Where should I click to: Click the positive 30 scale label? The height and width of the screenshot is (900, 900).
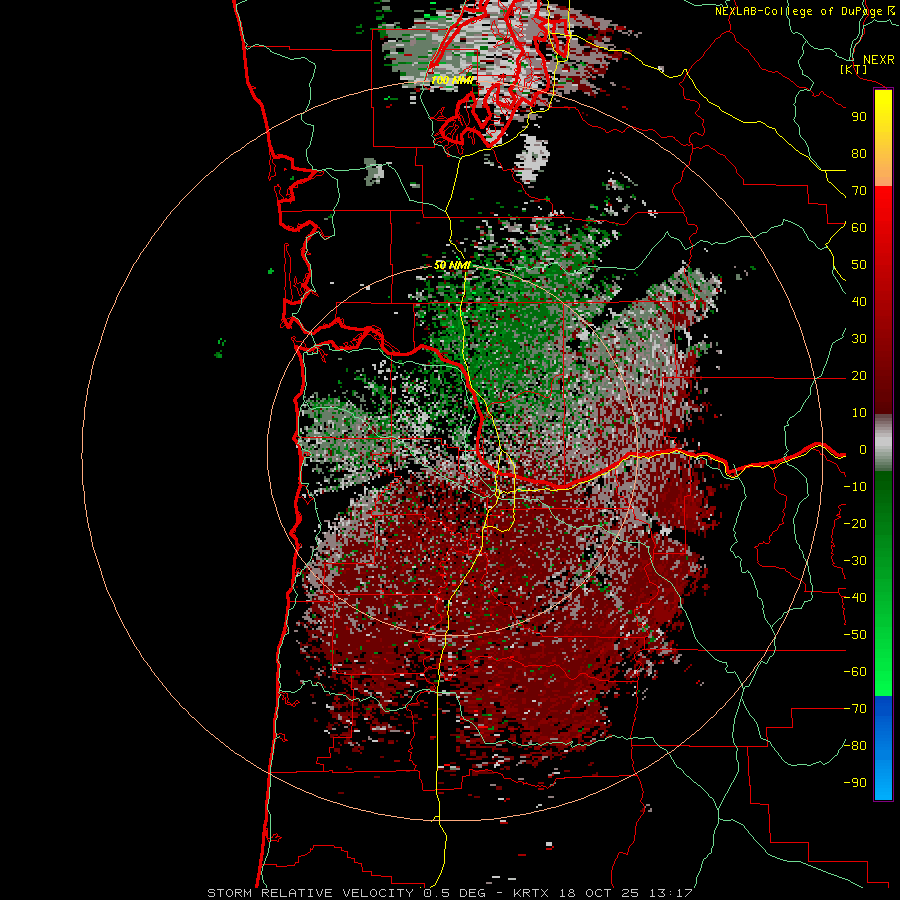pyautogui.click(x=859, y=339)
